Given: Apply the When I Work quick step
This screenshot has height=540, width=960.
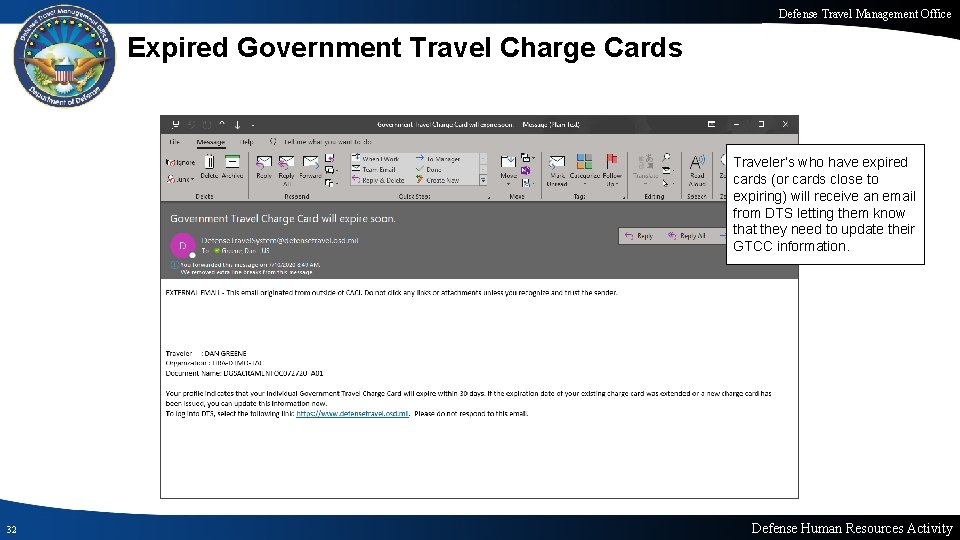Looking at the screenshot, I should coord(376,159).
